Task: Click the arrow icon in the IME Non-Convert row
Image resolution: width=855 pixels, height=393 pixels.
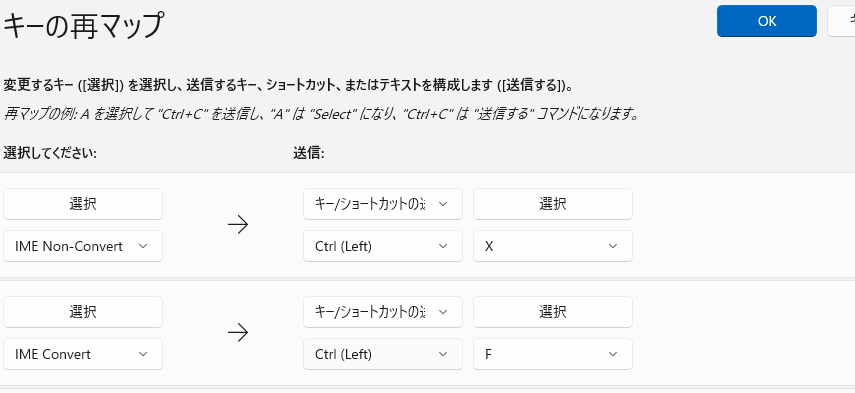Action: click(238, 225)
